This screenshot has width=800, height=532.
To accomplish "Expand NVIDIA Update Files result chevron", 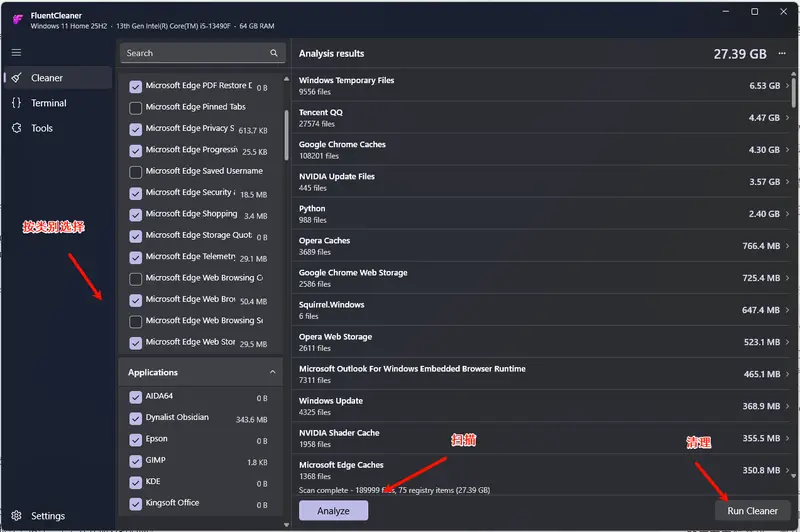I will click(787, 182).
